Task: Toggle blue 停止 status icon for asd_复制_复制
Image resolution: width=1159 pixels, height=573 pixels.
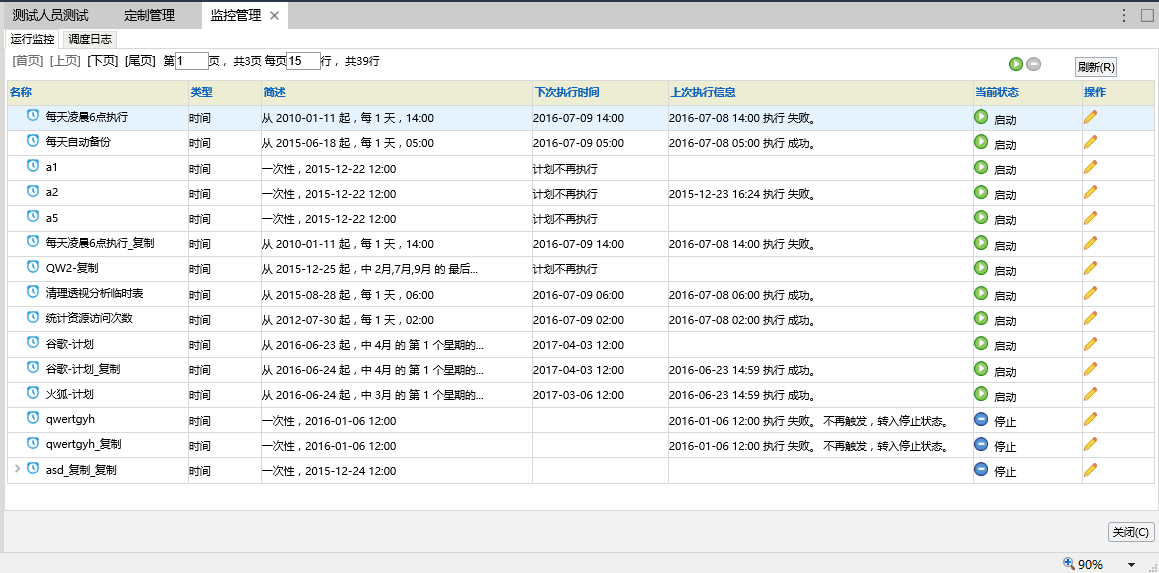Action: click(x=981, y=469)
